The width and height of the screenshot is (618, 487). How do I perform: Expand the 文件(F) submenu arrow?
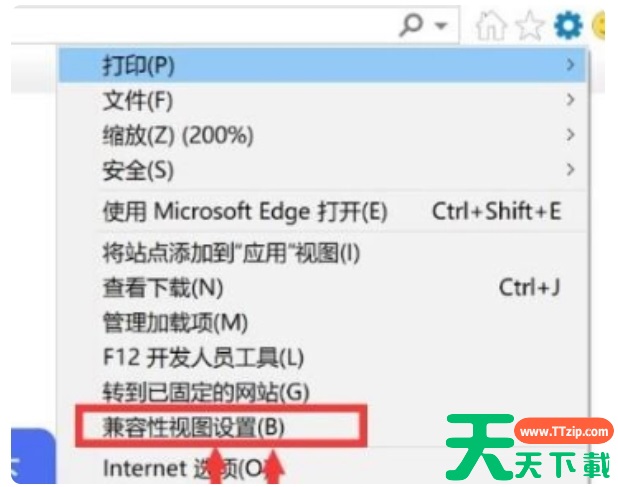570,99
